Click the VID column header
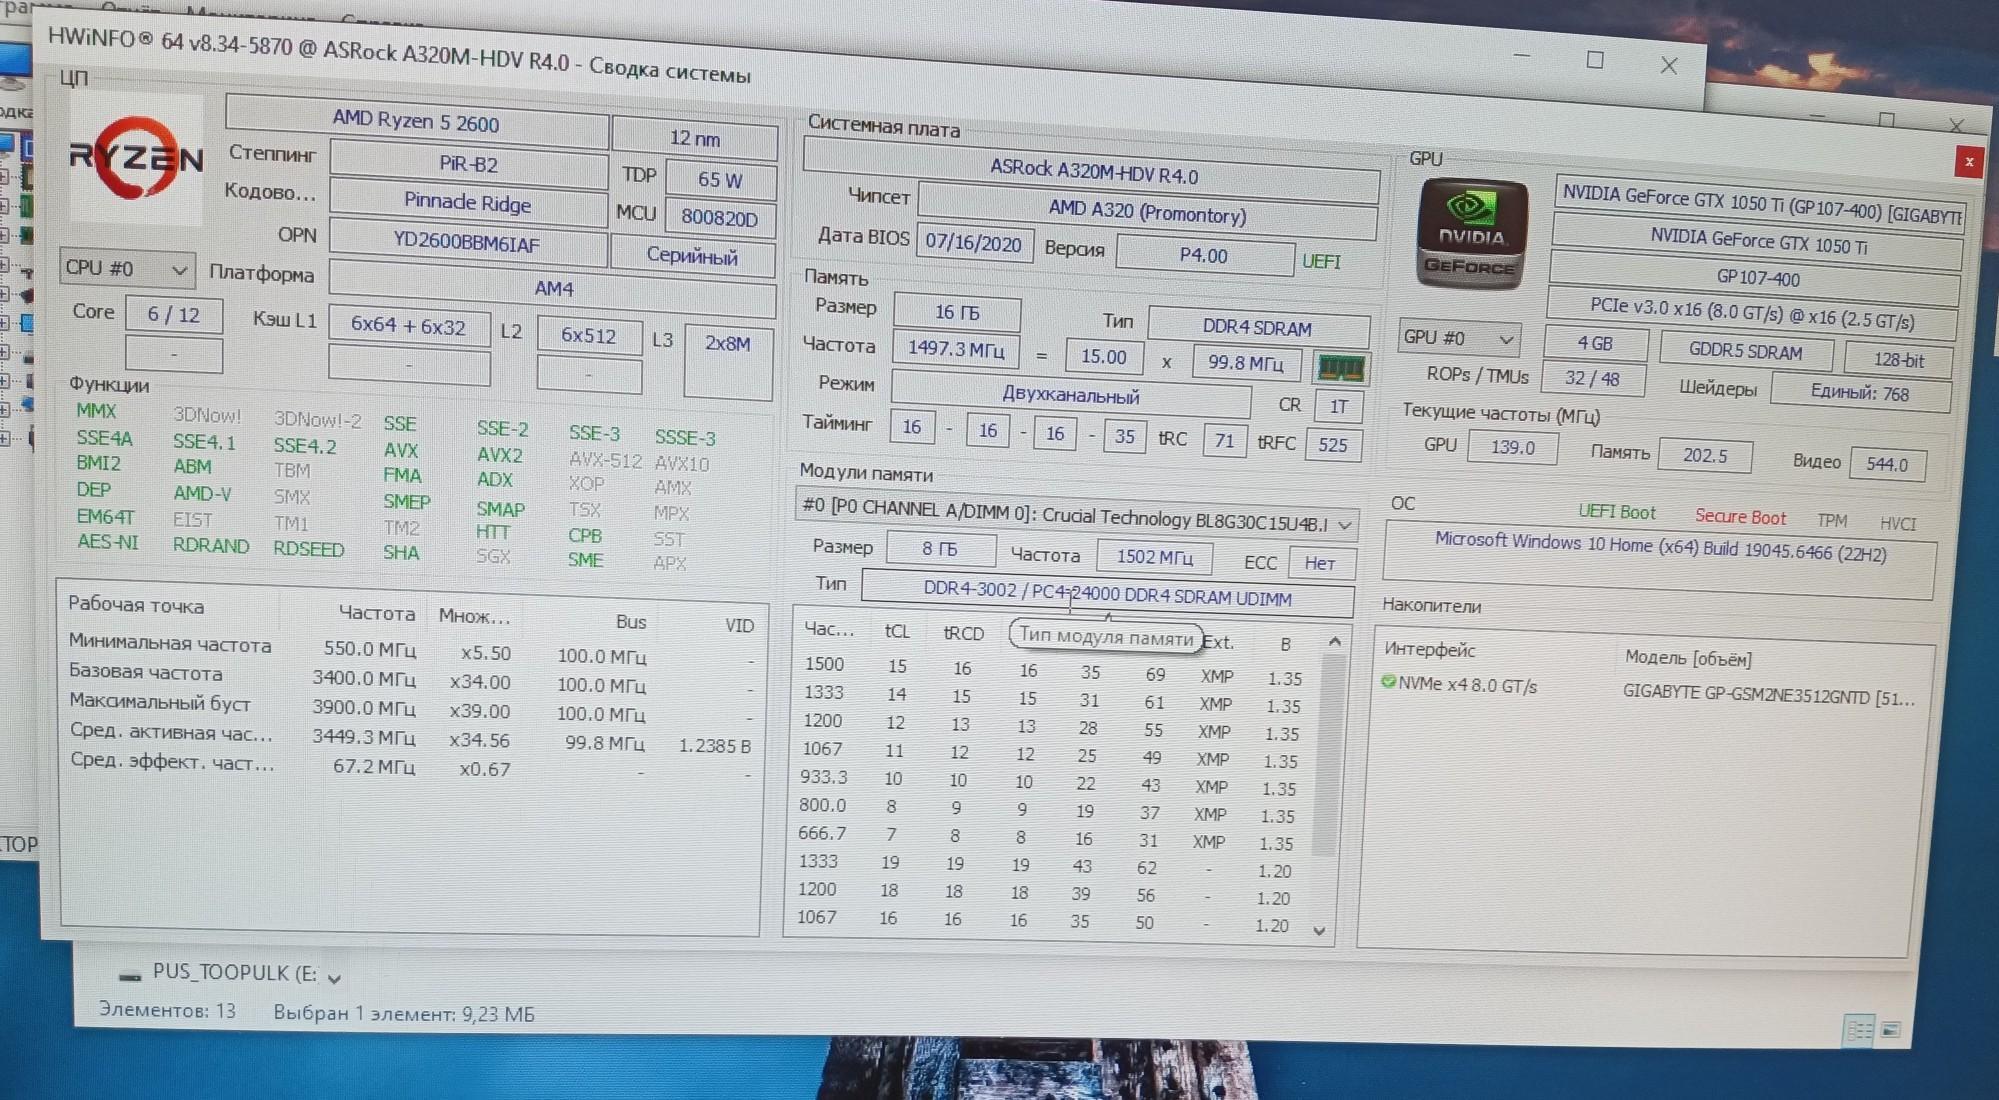This screenshot has width=1999, height=1100. 739,626
